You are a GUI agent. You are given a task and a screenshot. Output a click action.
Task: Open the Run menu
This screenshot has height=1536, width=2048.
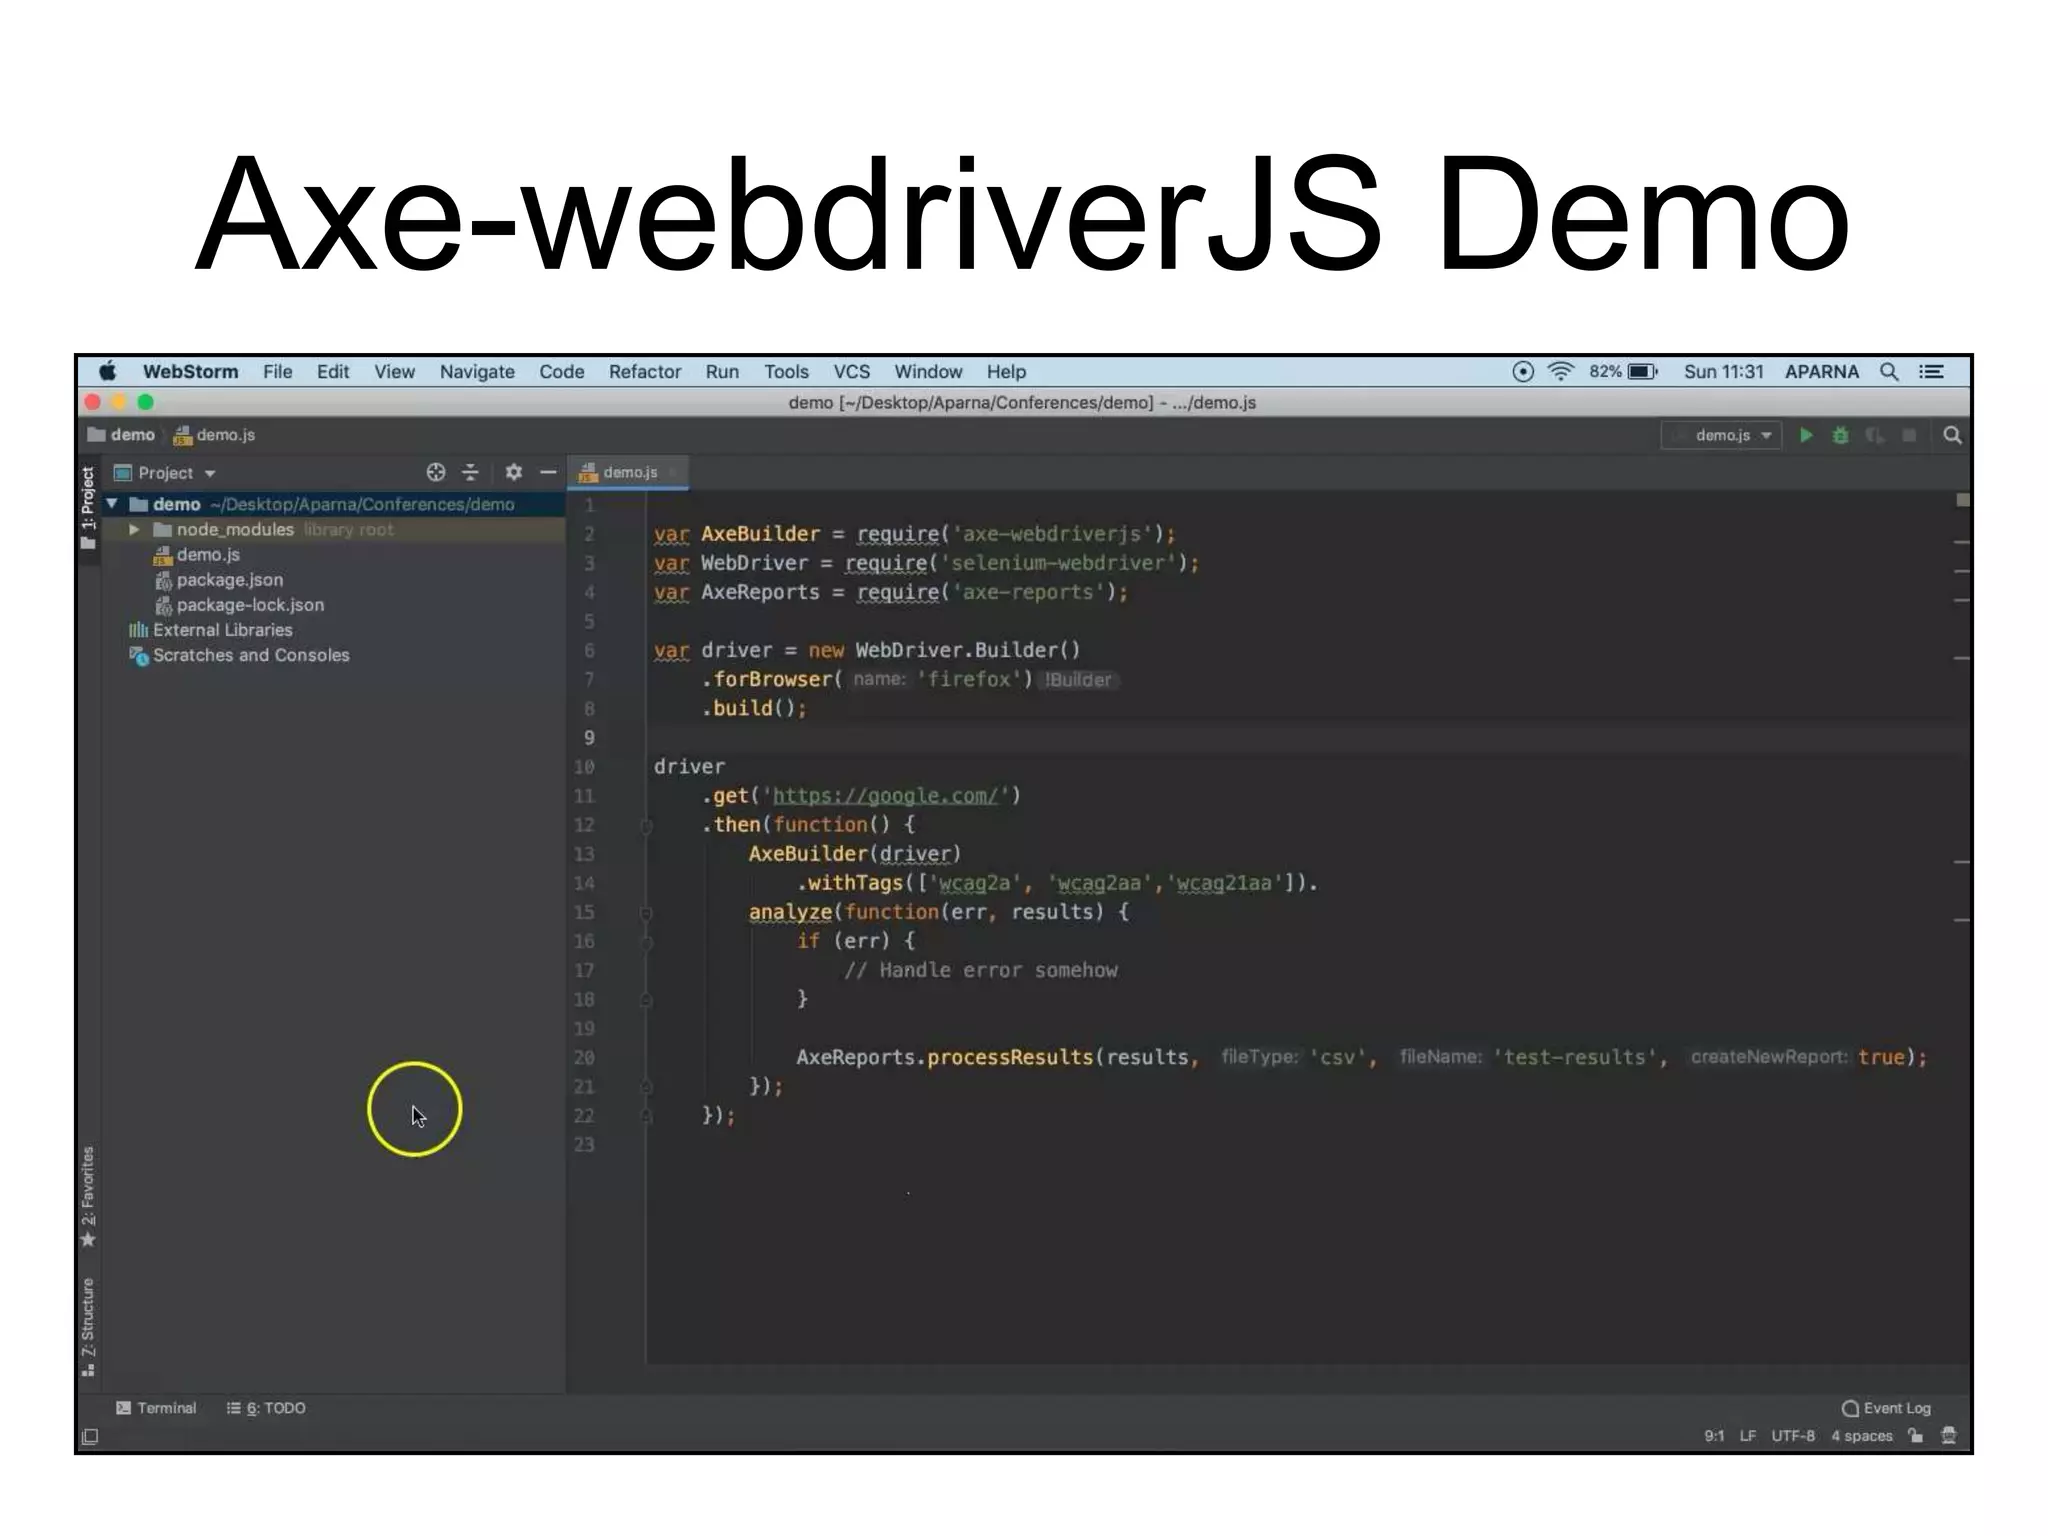(721, 372)
